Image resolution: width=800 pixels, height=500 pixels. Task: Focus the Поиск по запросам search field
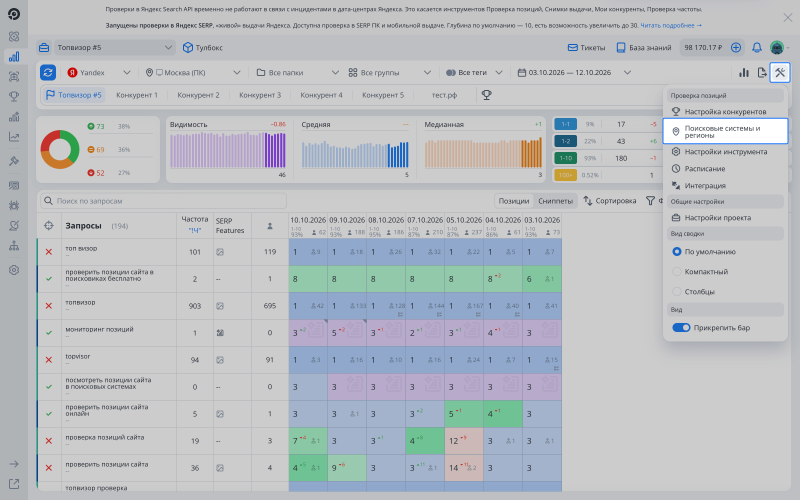(163, 201)
